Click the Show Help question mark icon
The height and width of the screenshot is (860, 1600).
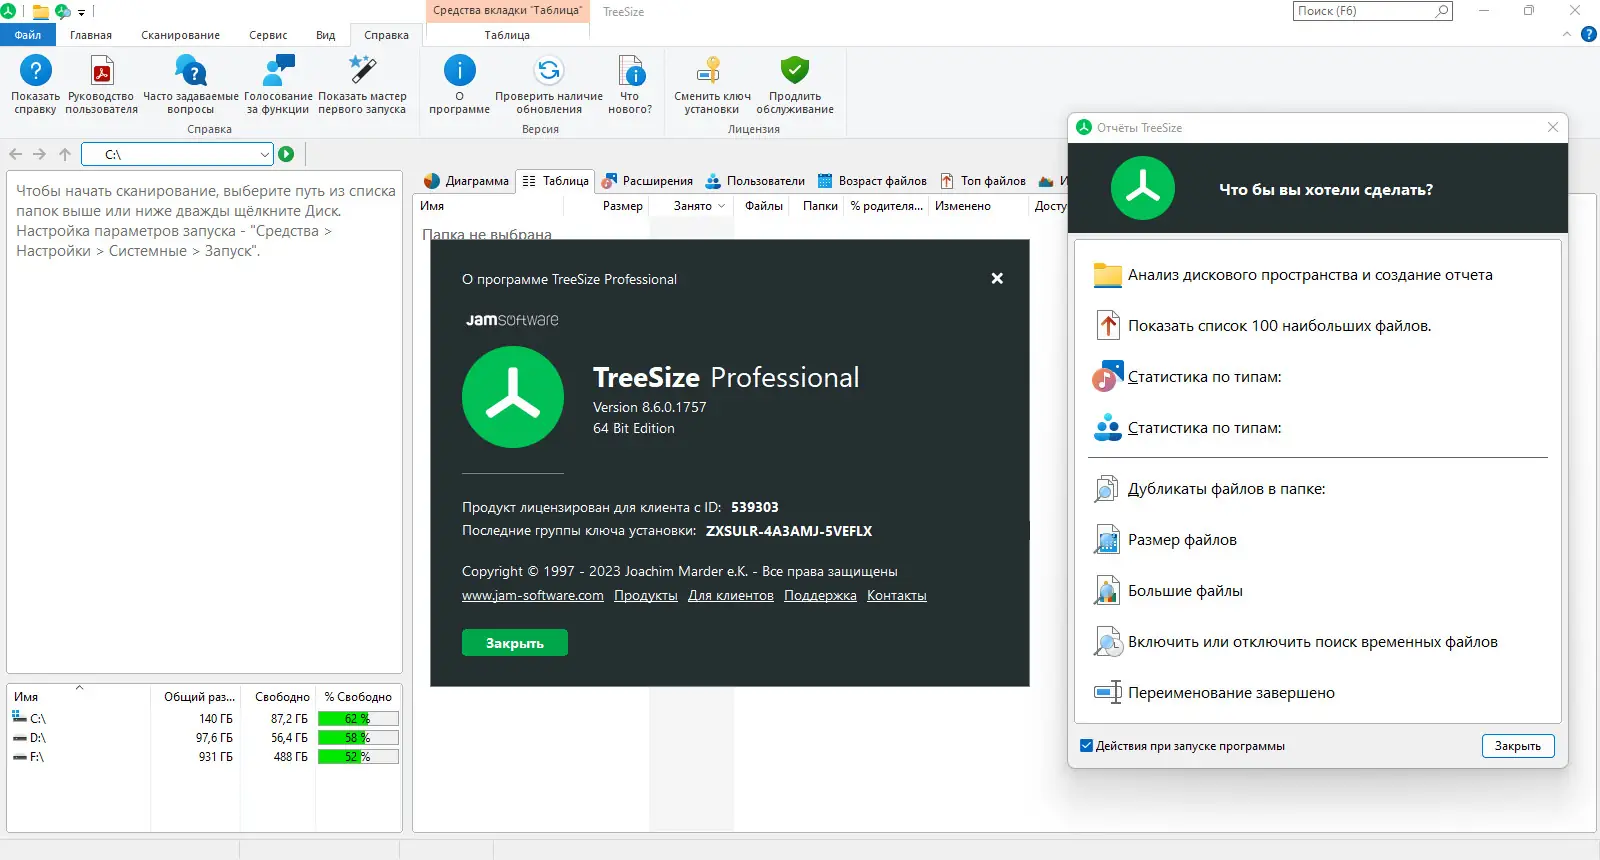coord(35,71)
